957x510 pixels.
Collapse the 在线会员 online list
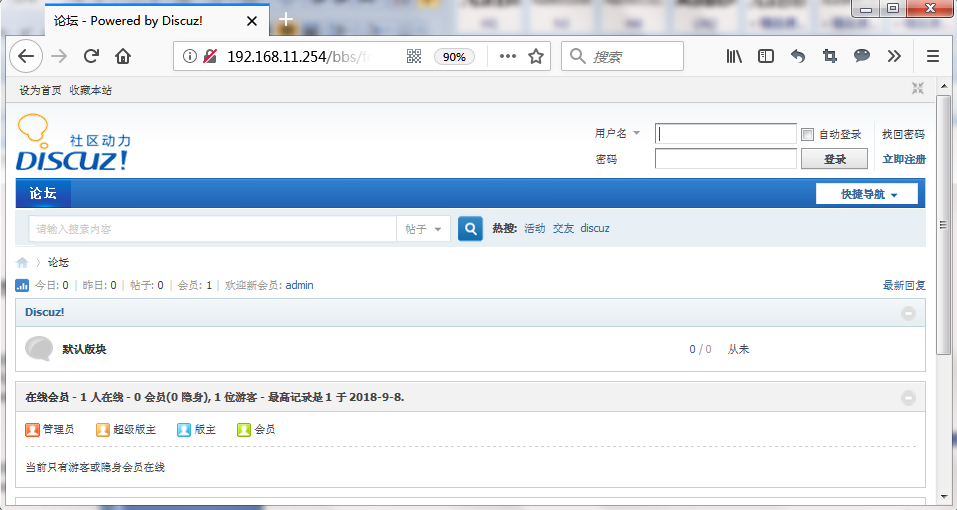point(908,398)
